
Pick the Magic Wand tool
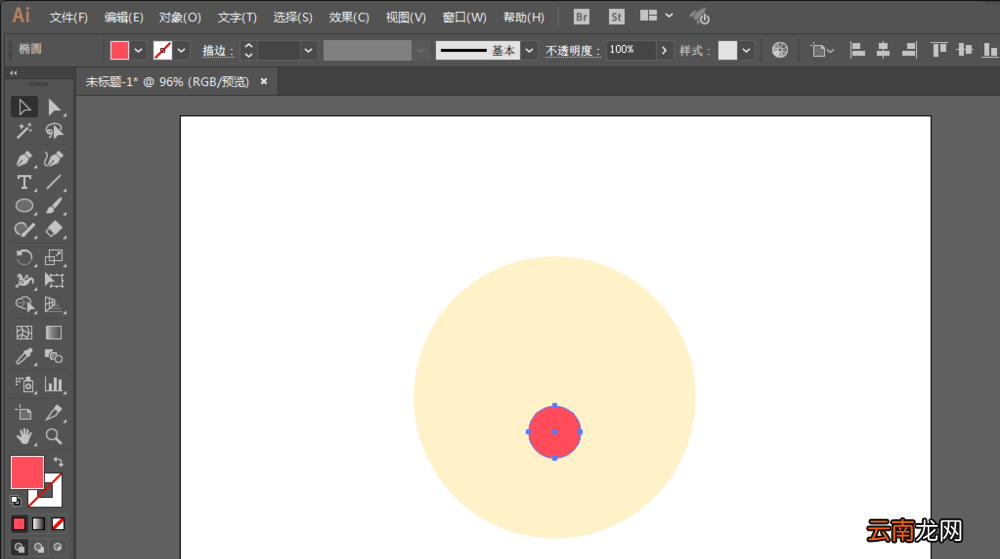click(x=24, y=131)
